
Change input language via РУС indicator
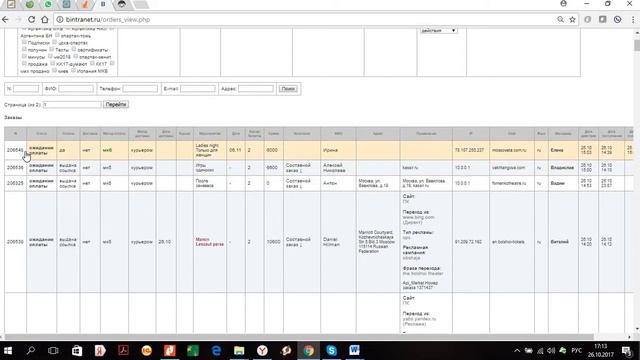pos(576,351)
